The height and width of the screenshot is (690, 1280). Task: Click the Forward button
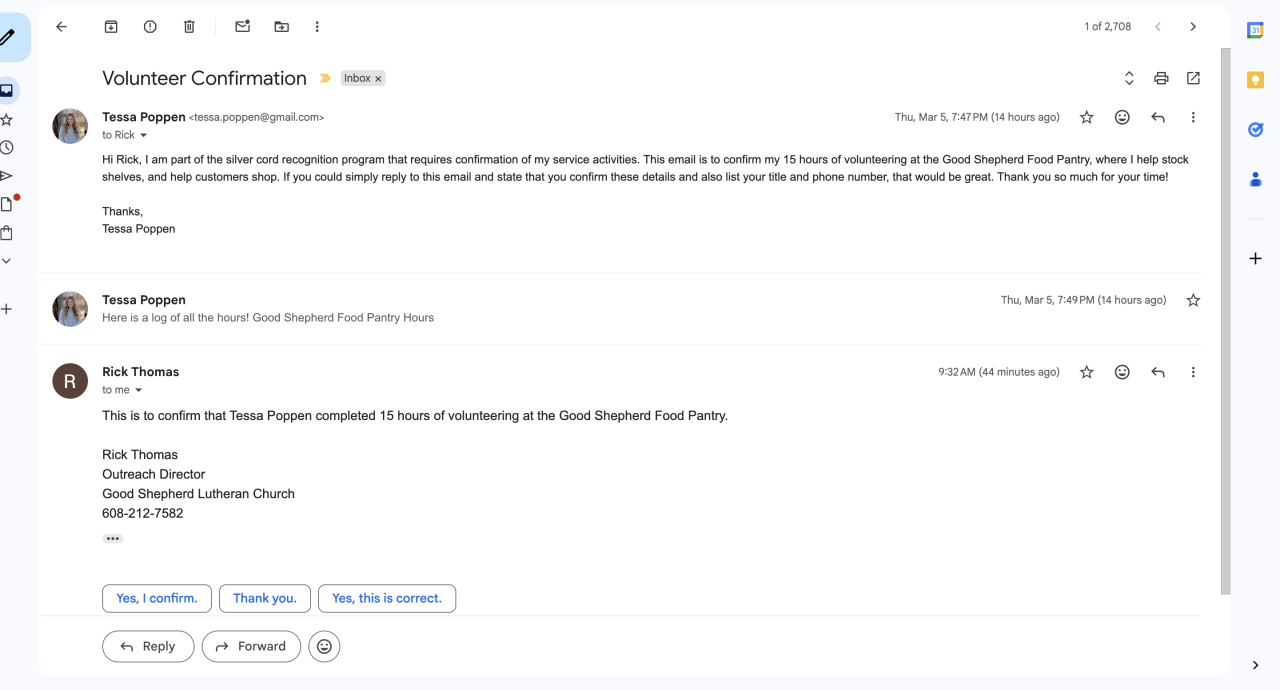point(251,646)
